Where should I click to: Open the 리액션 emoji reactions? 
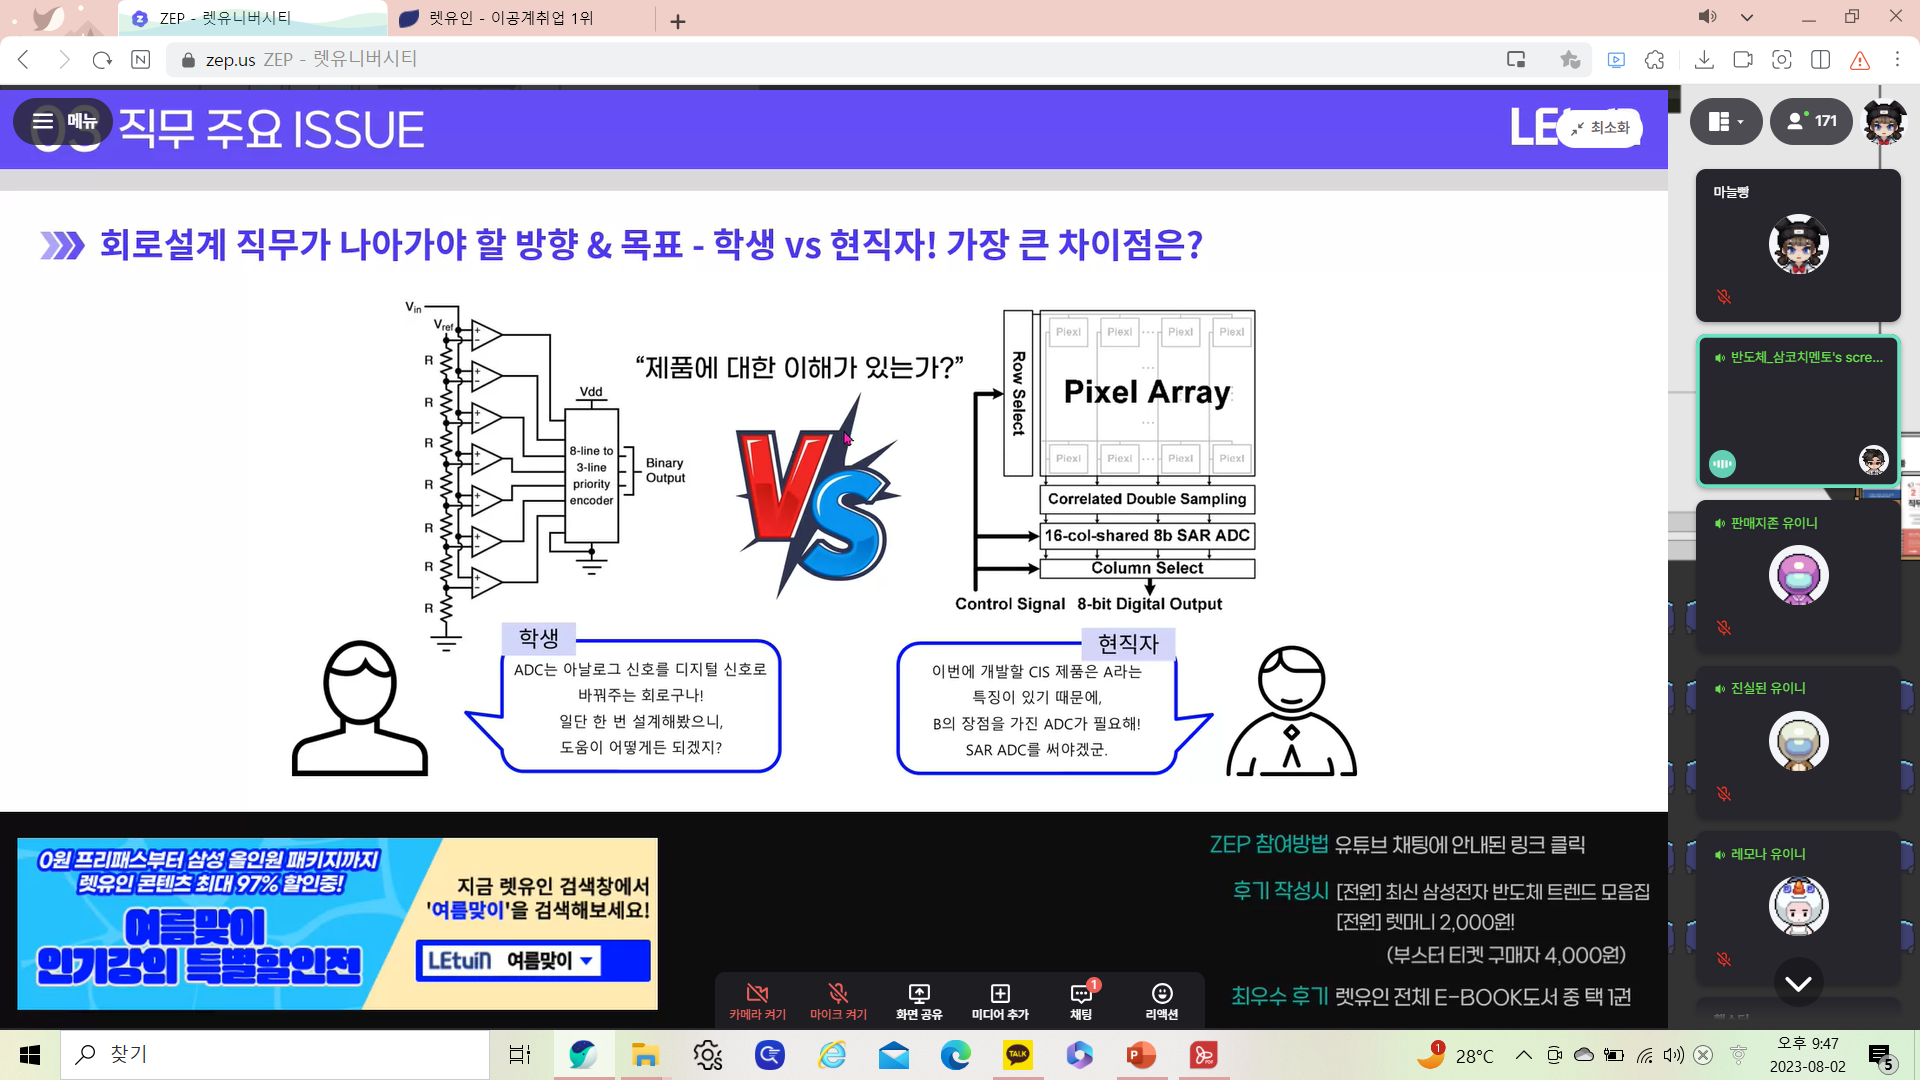[1161, 999]
